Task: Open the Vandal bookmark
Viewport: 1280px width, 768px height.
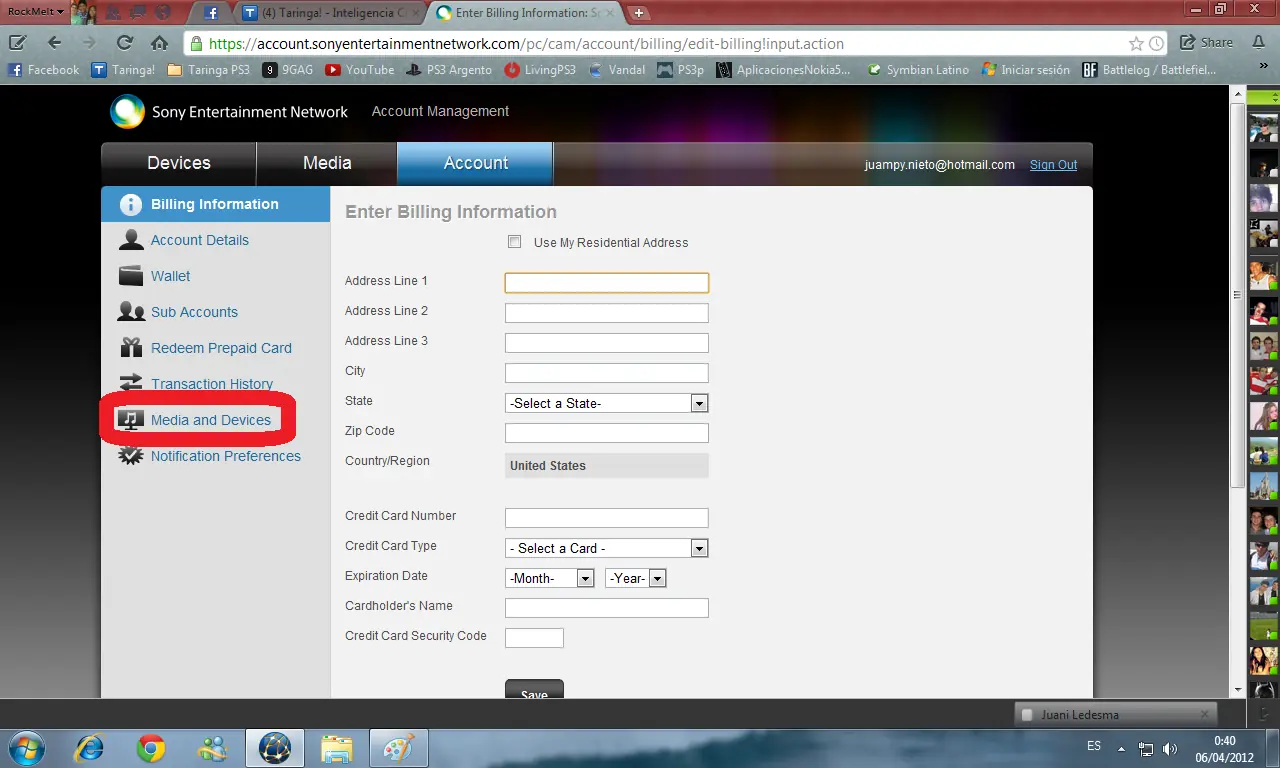Action: point(617,70)
